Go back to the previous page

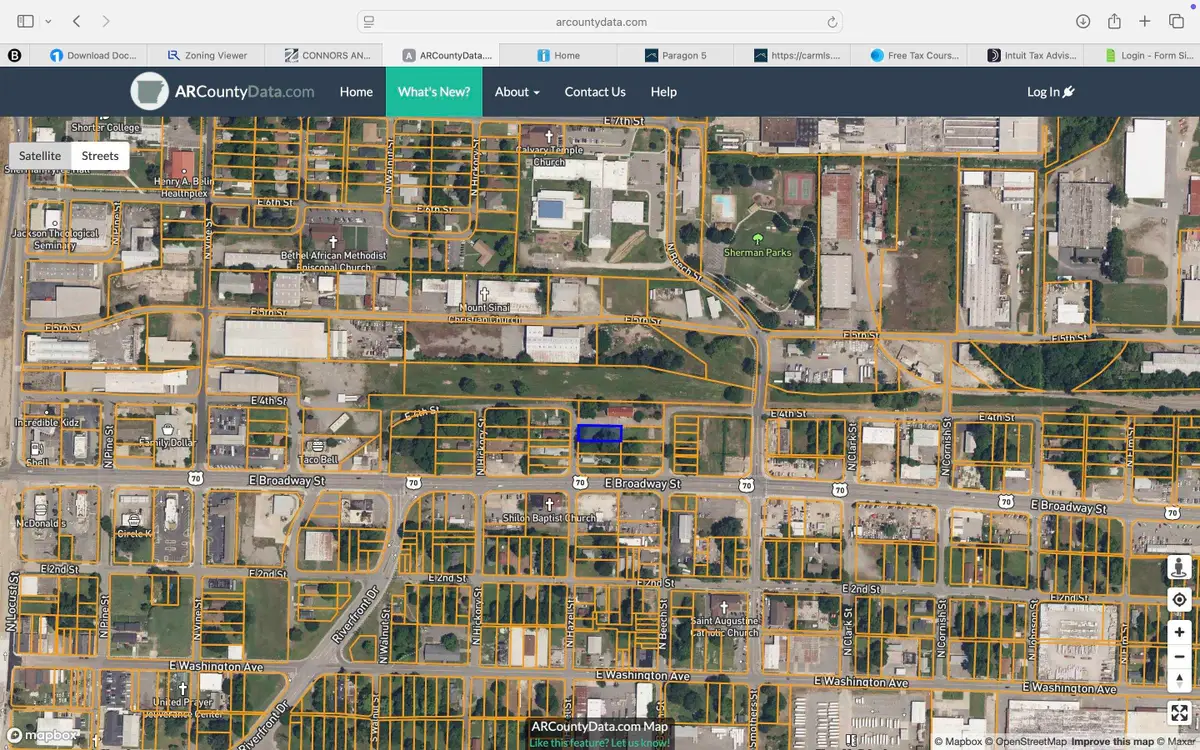click(x=77, y=21)
